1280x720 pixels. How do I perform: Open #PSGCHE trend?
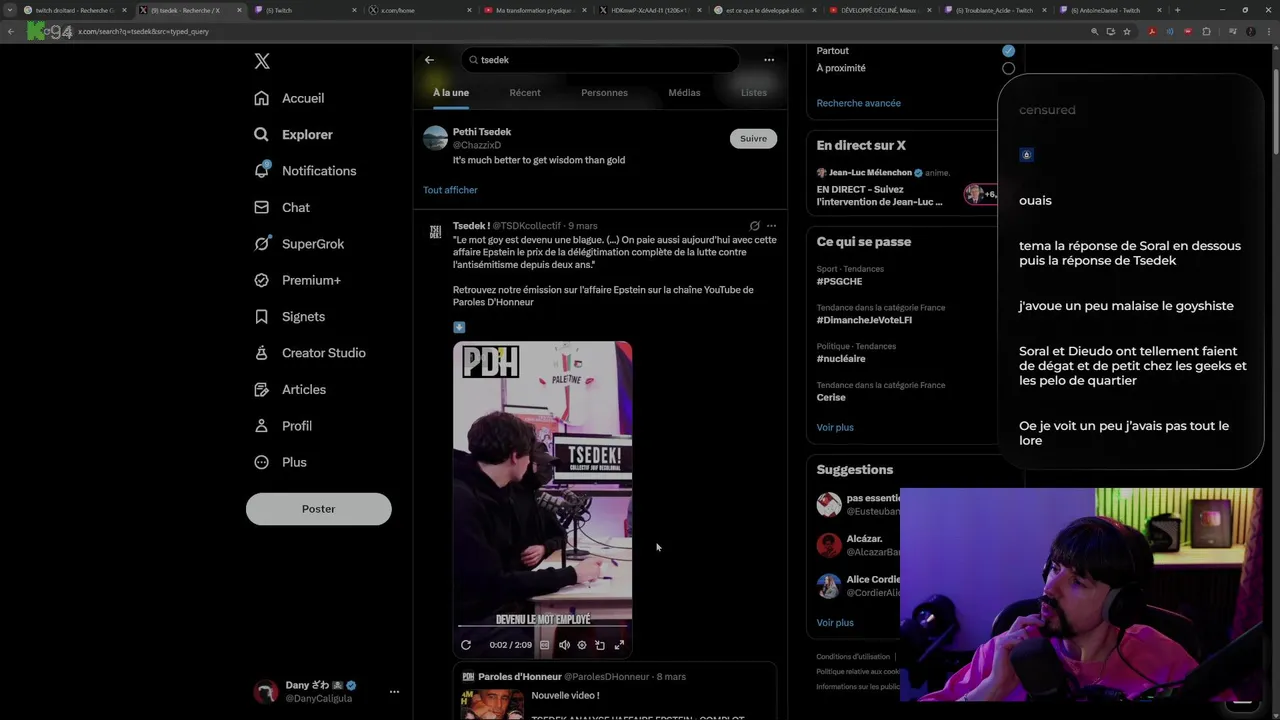pos(839,281)
